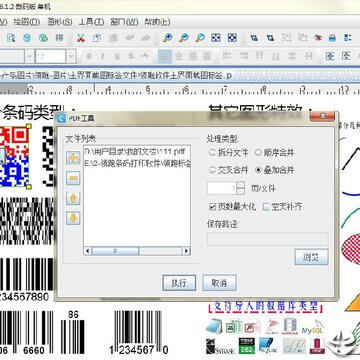The height and width of the screenshot is (360, 360).
Task: Click the zoom in magnifier icon
Action: (167, 38)
